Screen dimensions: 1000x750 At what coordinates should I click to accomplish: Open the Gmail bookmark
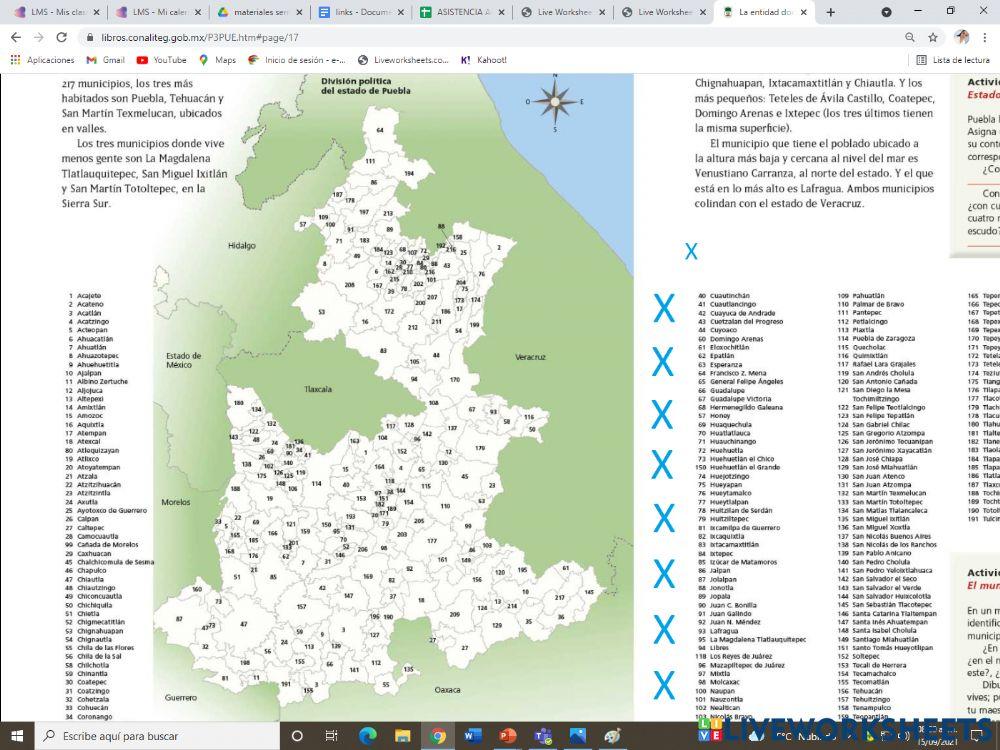tap(105, 60)
